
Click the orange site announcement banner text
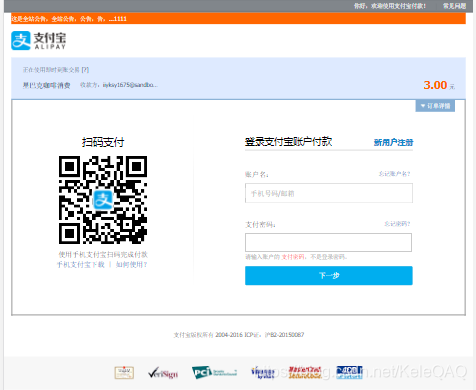69,19
